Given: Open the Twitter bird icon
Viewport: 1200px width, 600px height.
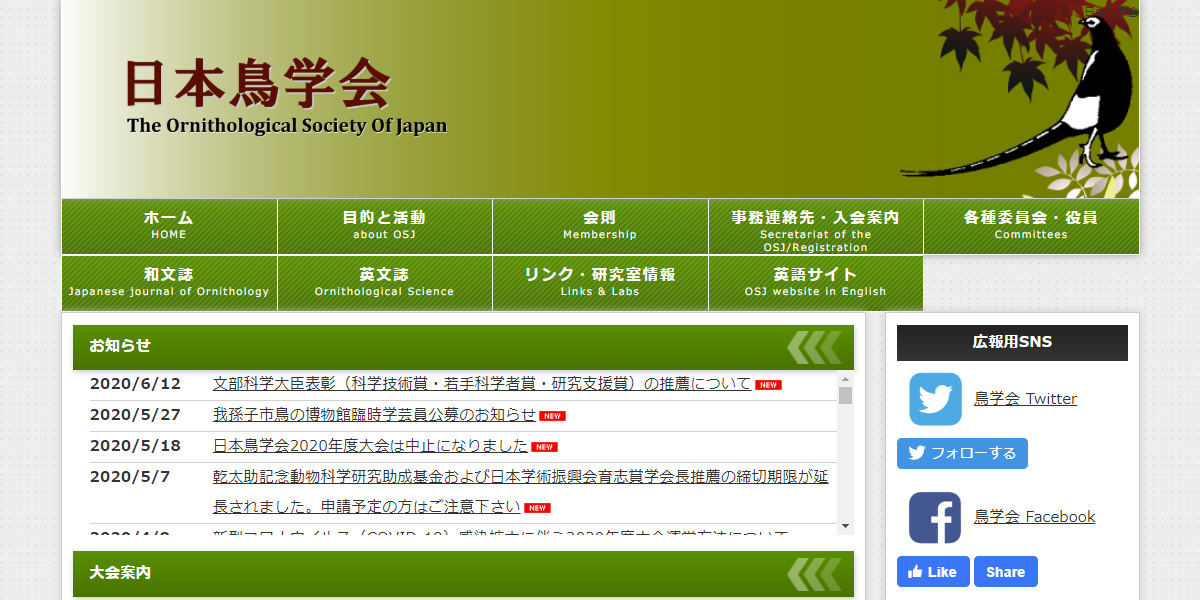Looking at the screenshot, I should coord(935,399).
